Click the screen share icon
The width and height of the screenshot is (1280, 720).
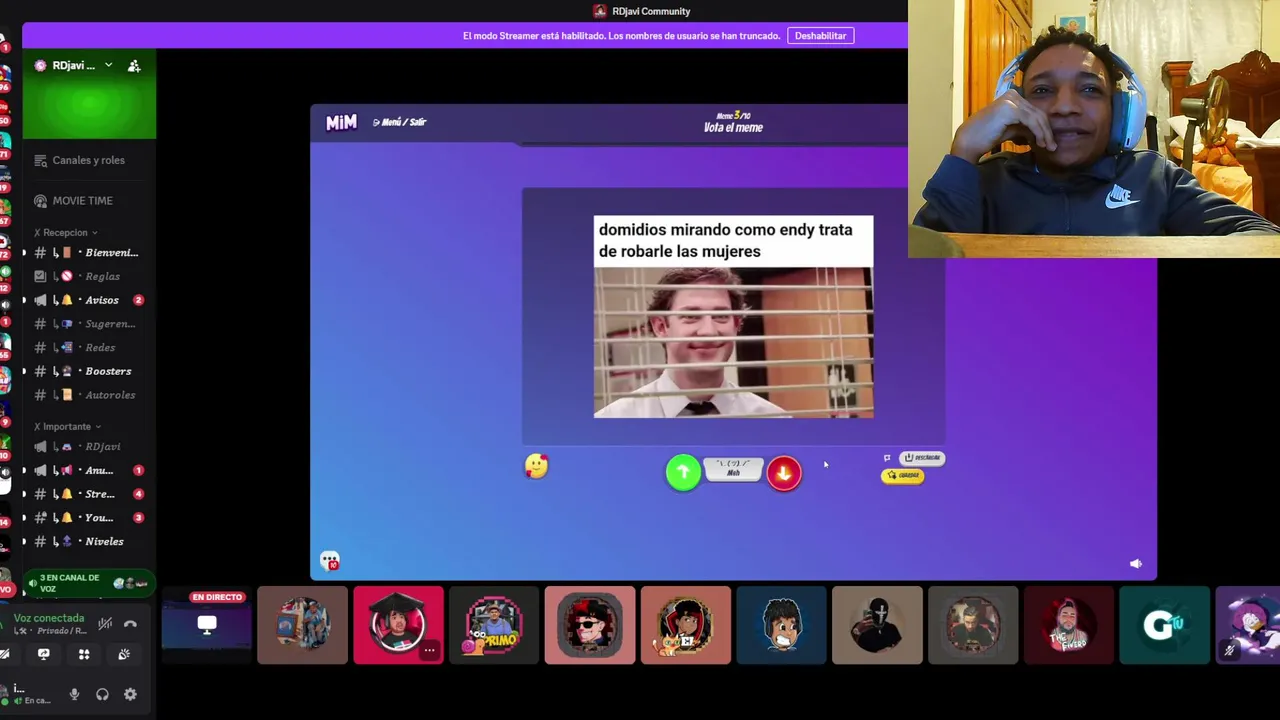pos(43,654)
